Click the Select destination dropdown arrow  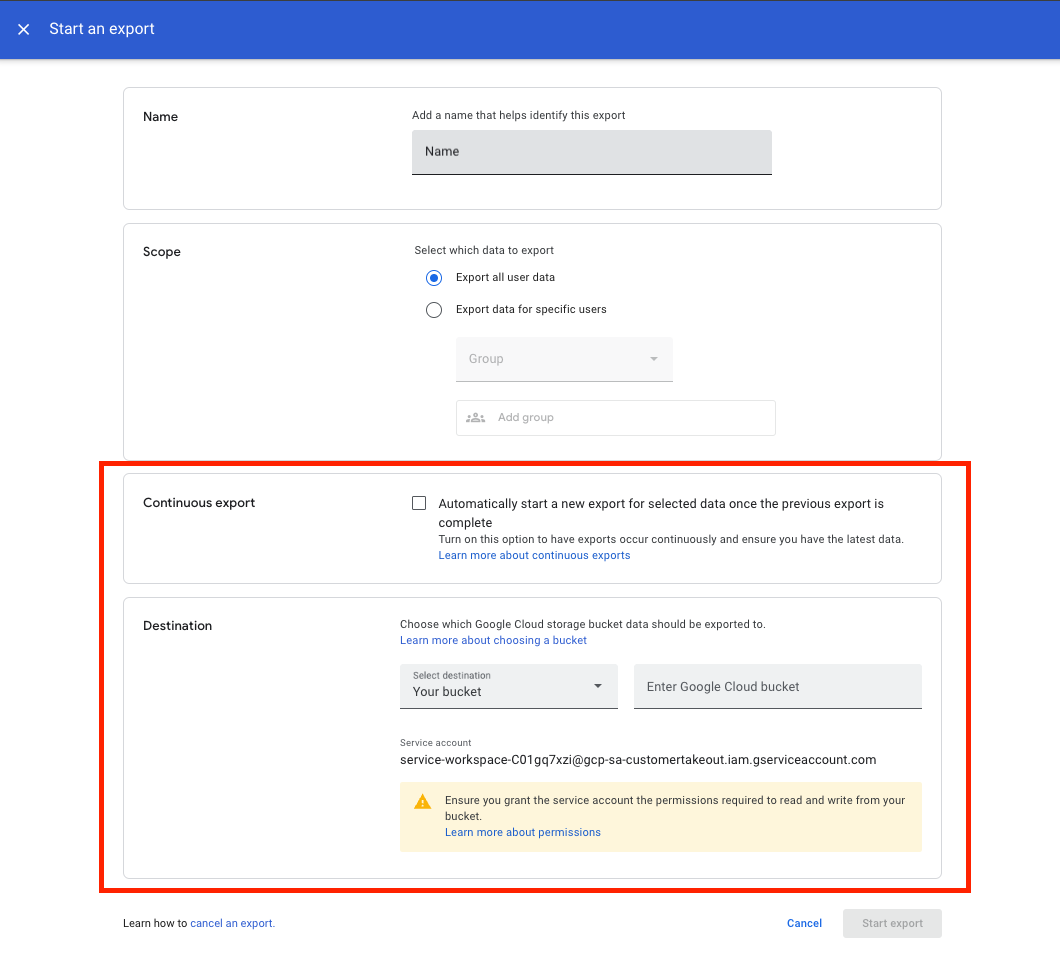[x=598, y=686]
